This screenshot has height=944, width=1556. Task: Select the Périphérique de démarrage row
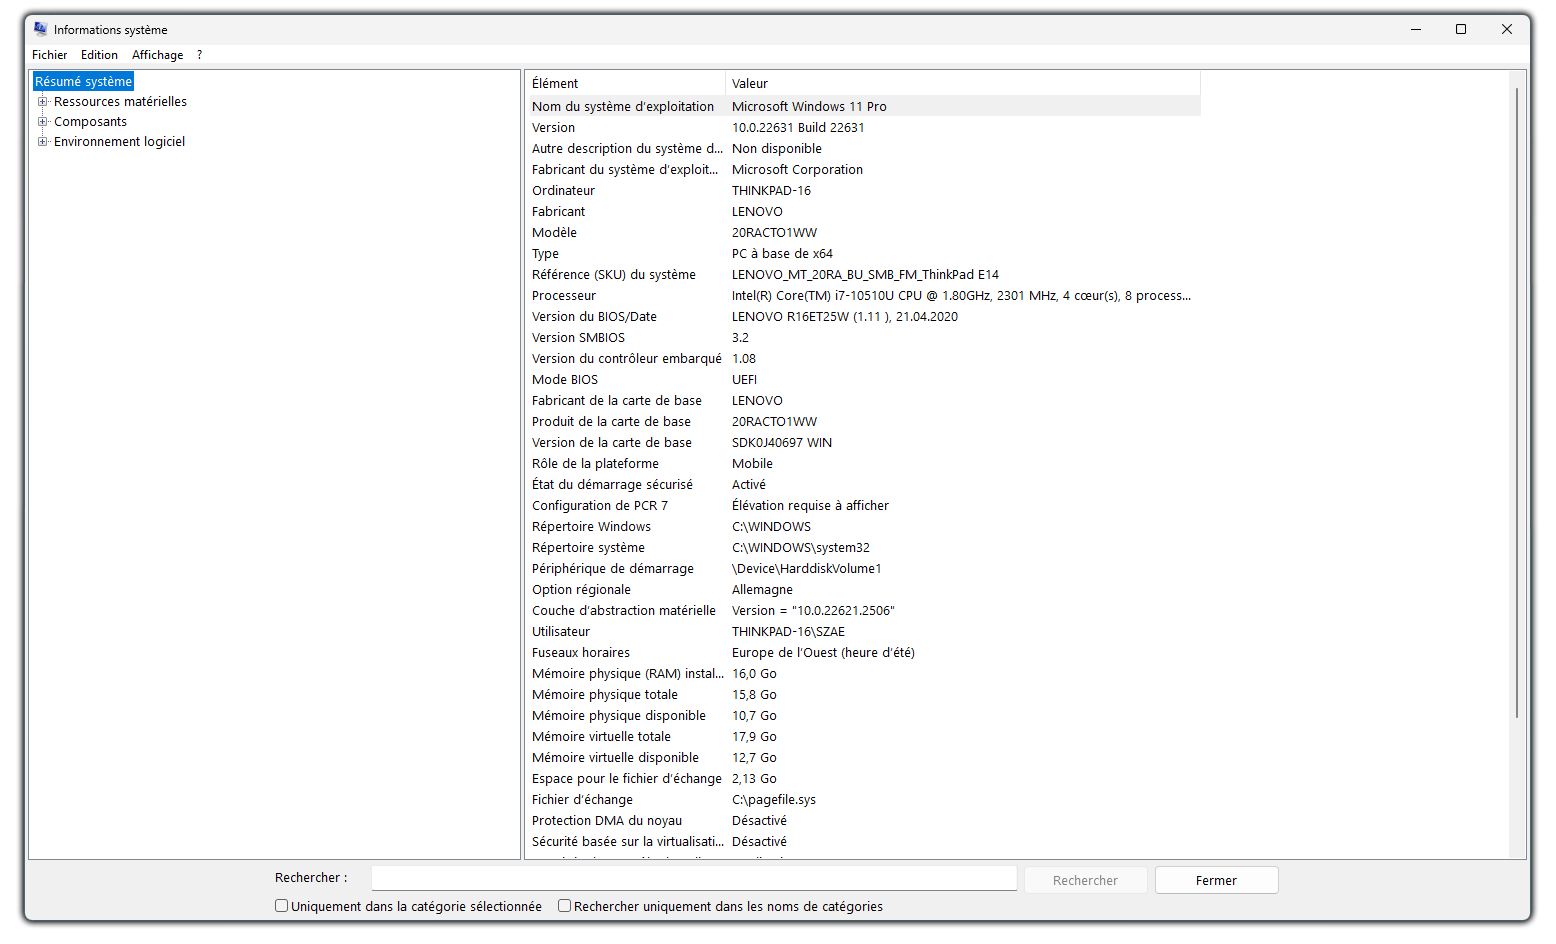coord(864,569)
